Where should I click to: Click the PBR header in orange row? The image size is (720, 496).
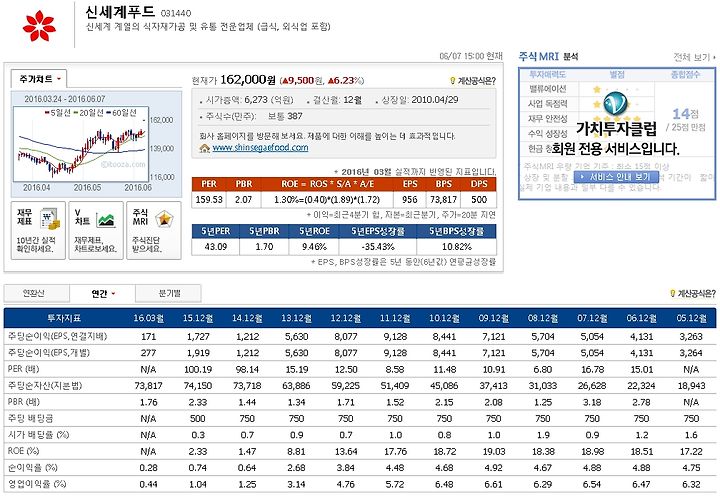(244, 184)
